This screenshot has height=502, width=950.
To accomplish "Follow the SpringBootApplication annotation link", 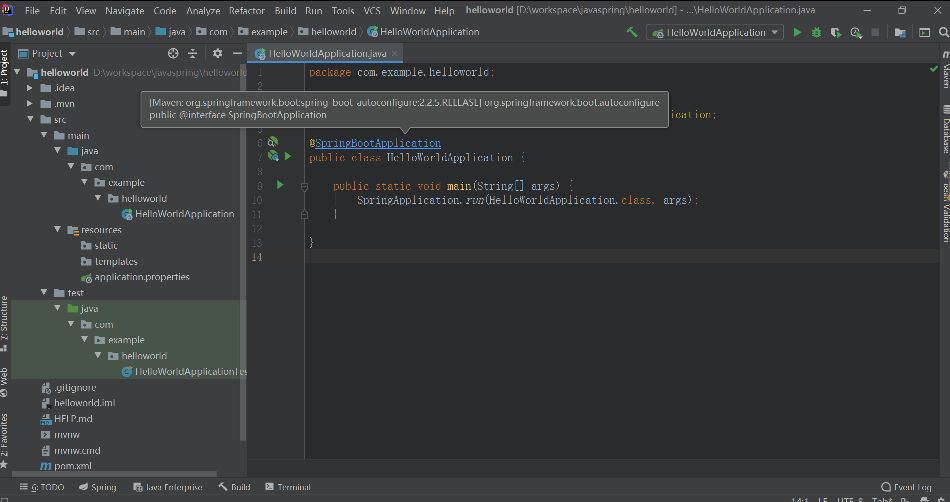I will click(x=378, y=143).
